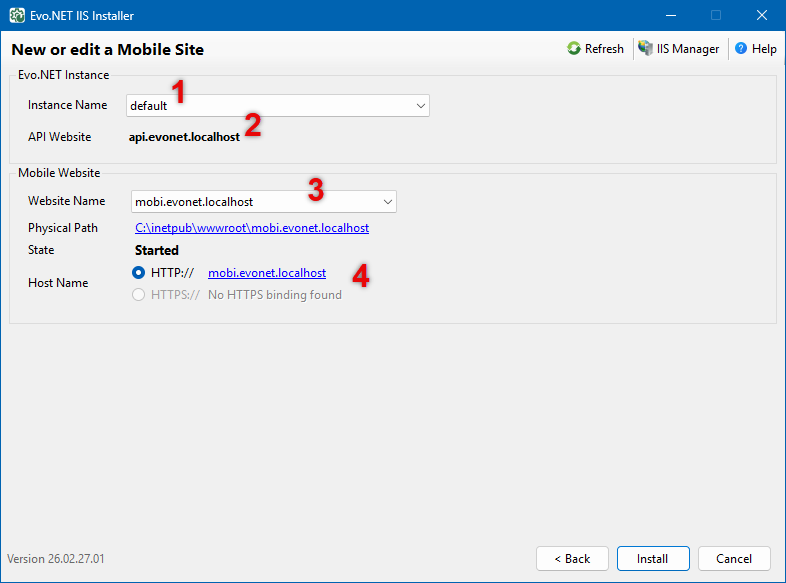Click the Started state text

coord(157,250)
